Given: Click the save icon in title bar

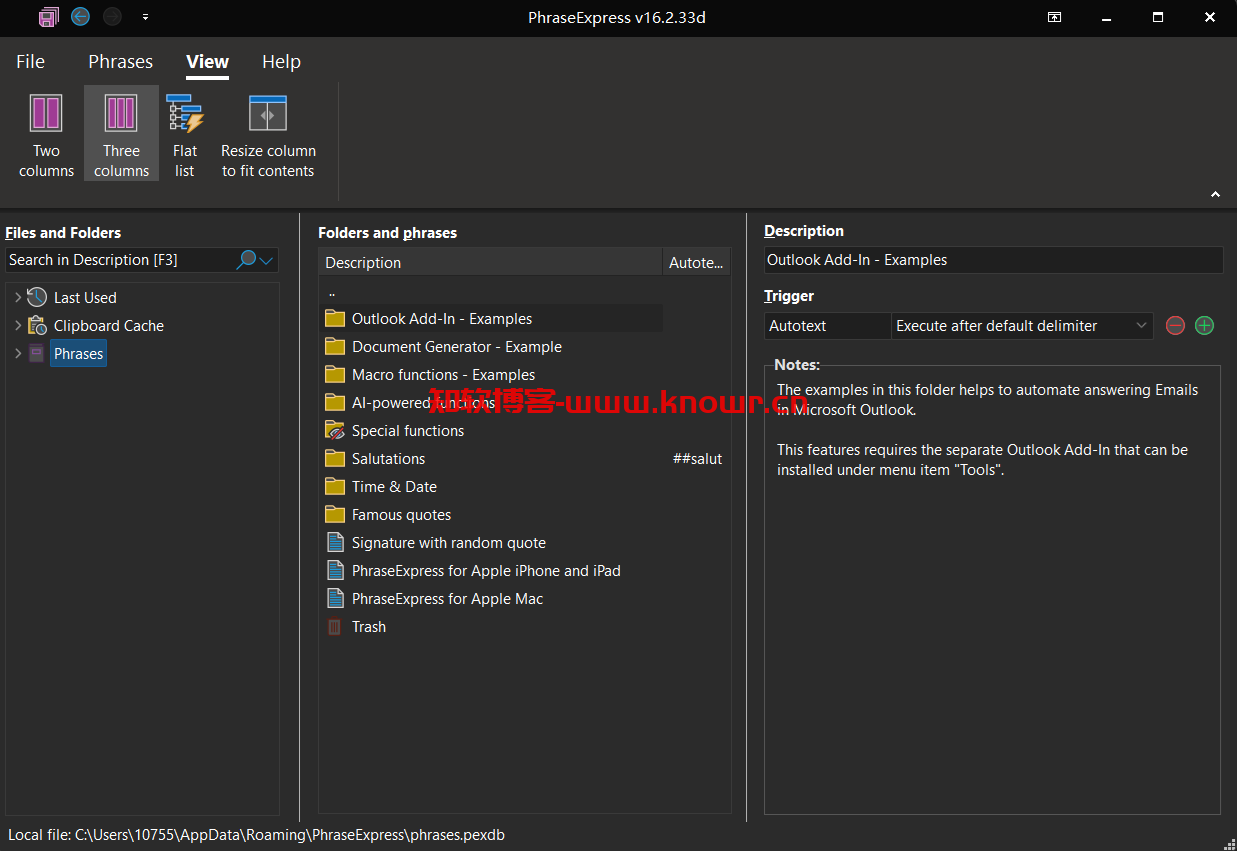Looking at the screenshot, I should 48,17.
